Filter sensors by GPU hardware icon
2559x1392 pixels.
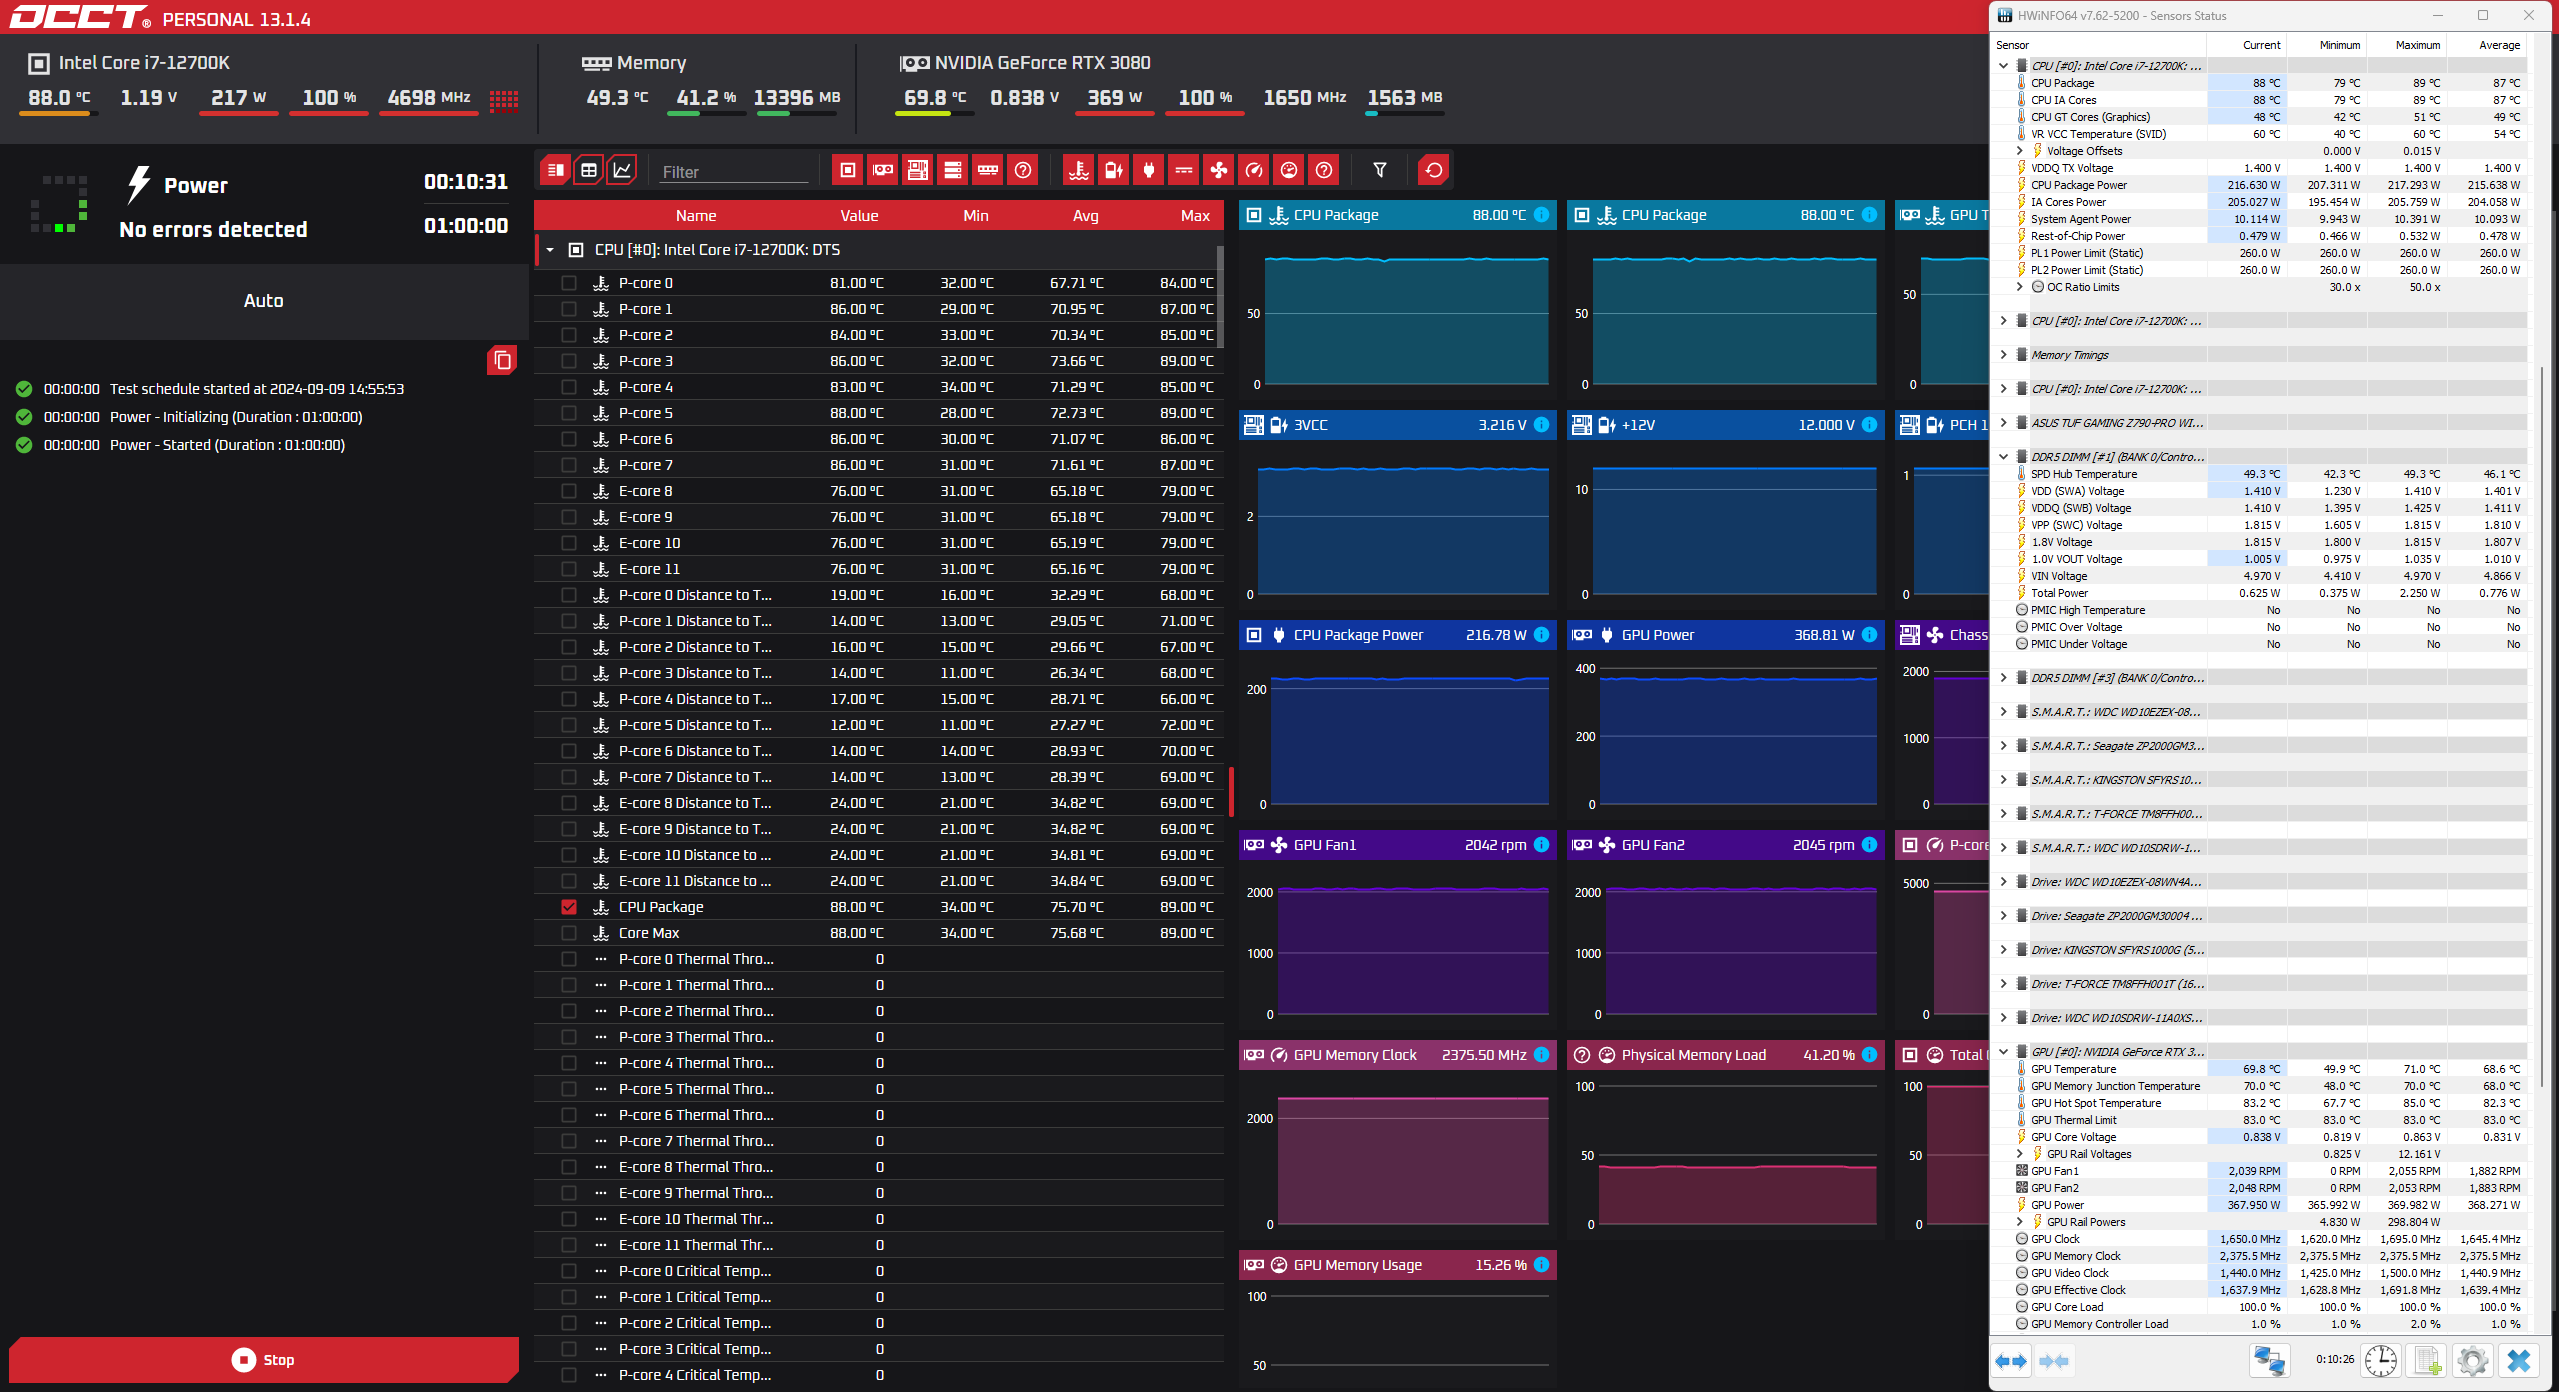[883, 170]
